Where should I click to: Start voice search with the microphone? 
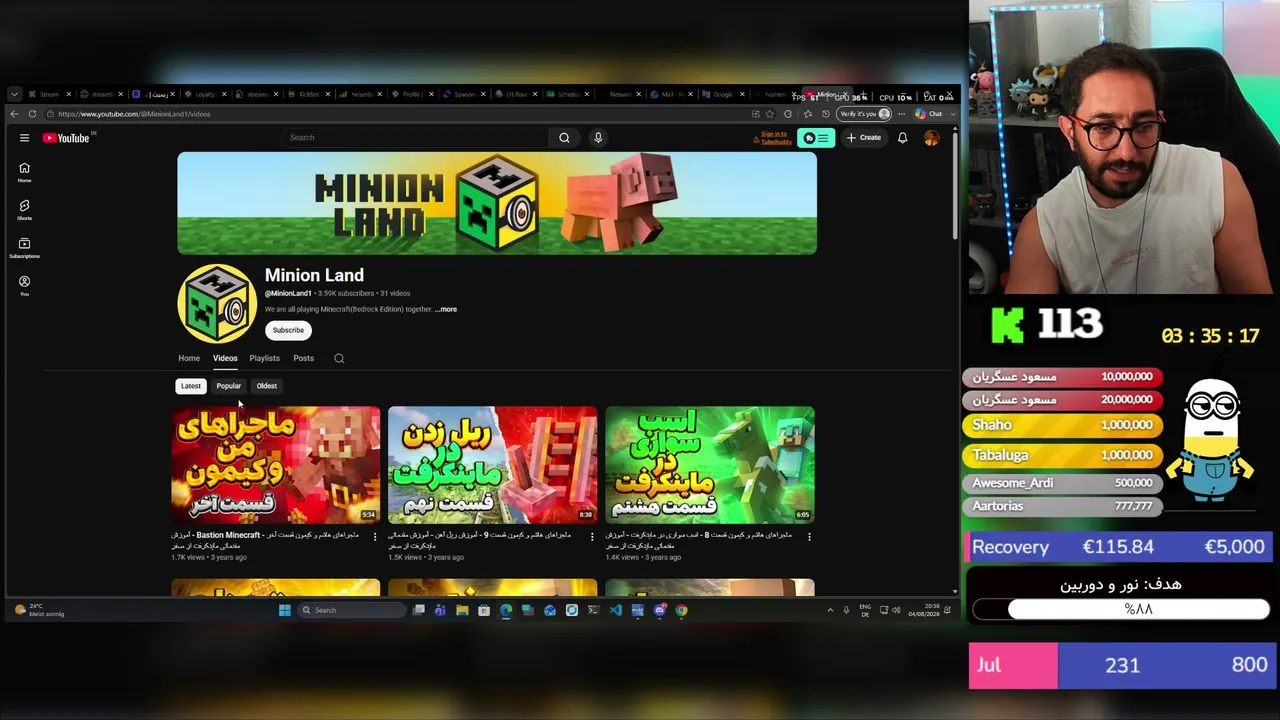click(x=598, y=138)
